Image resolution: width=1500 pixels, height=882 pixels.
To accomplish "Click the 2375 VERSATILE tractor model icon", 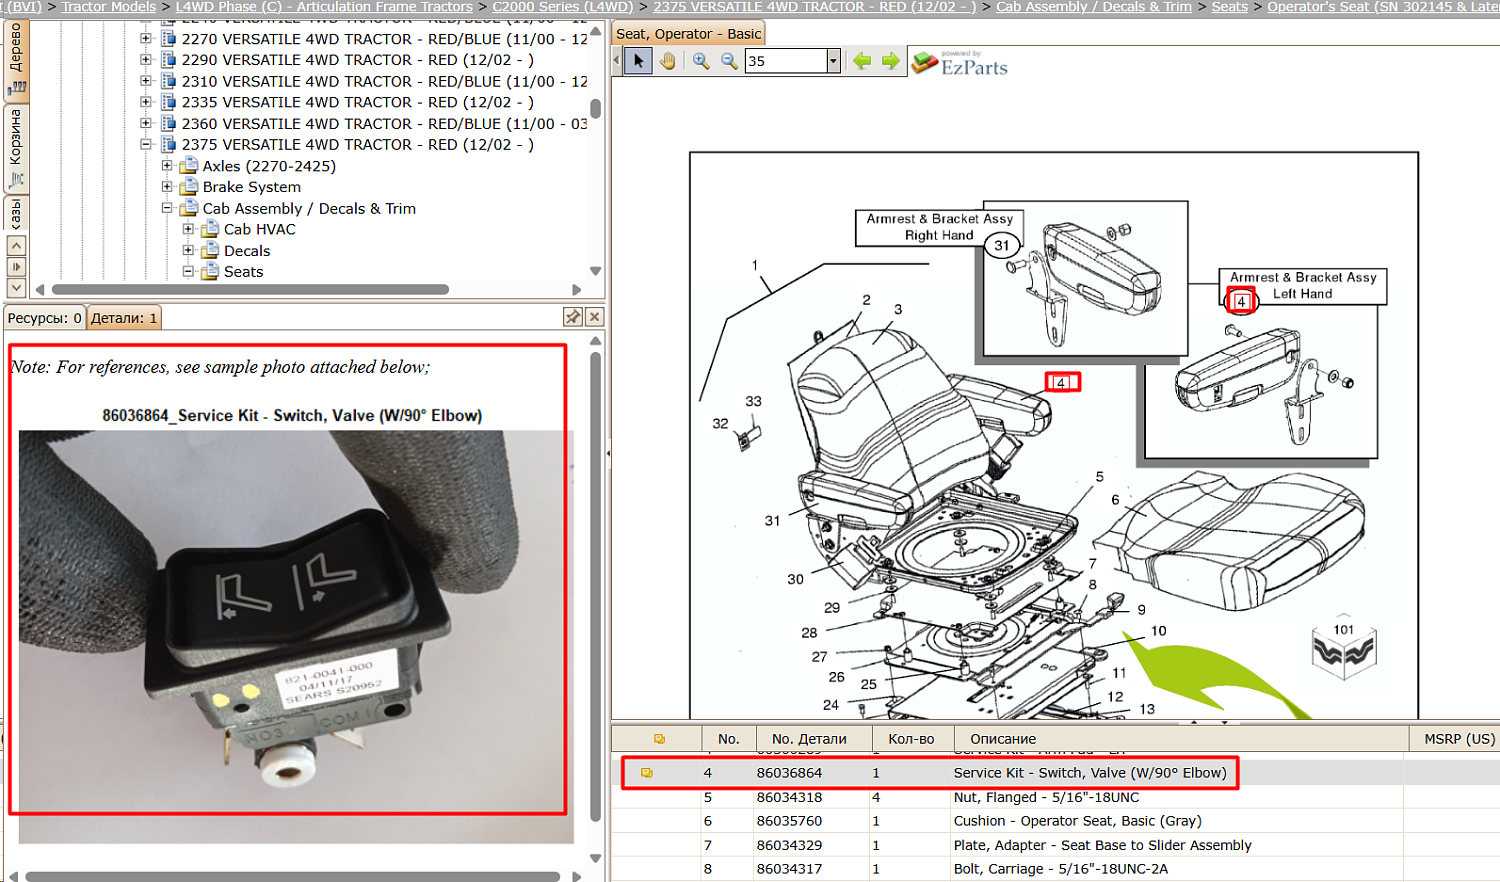I will coord(169,145).
